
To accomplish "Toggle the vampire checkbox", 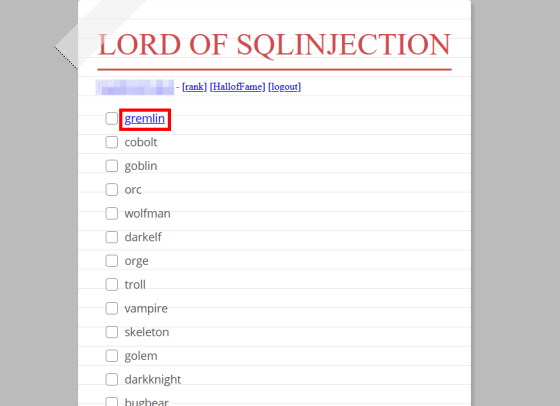I will pos(112,308).
